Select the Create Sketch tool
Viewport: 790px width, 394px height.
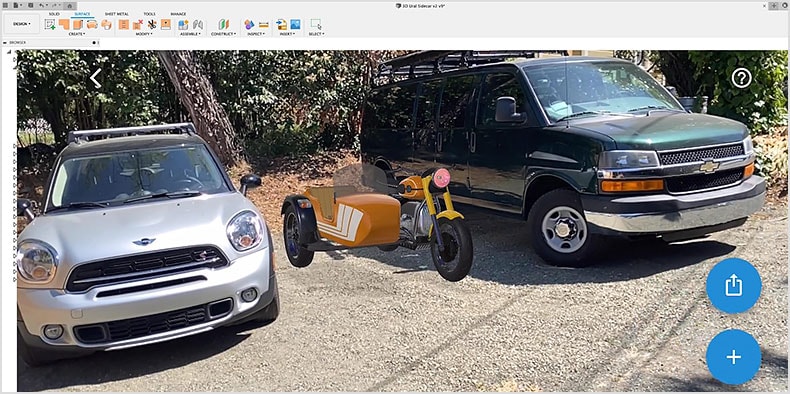[50, 24]
